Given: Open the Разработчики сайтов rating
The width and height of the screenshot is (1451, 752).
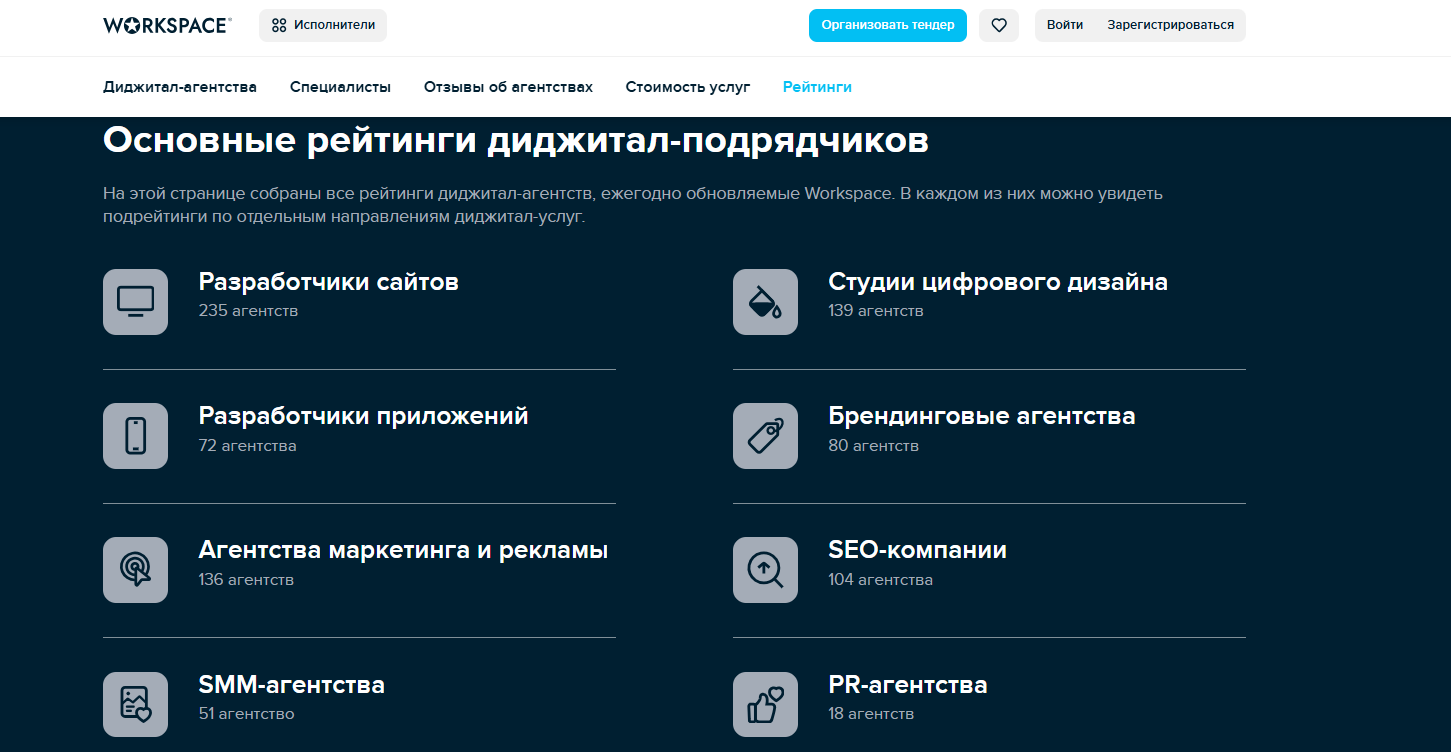Looking at the screenshot, I should pos(328,282).
